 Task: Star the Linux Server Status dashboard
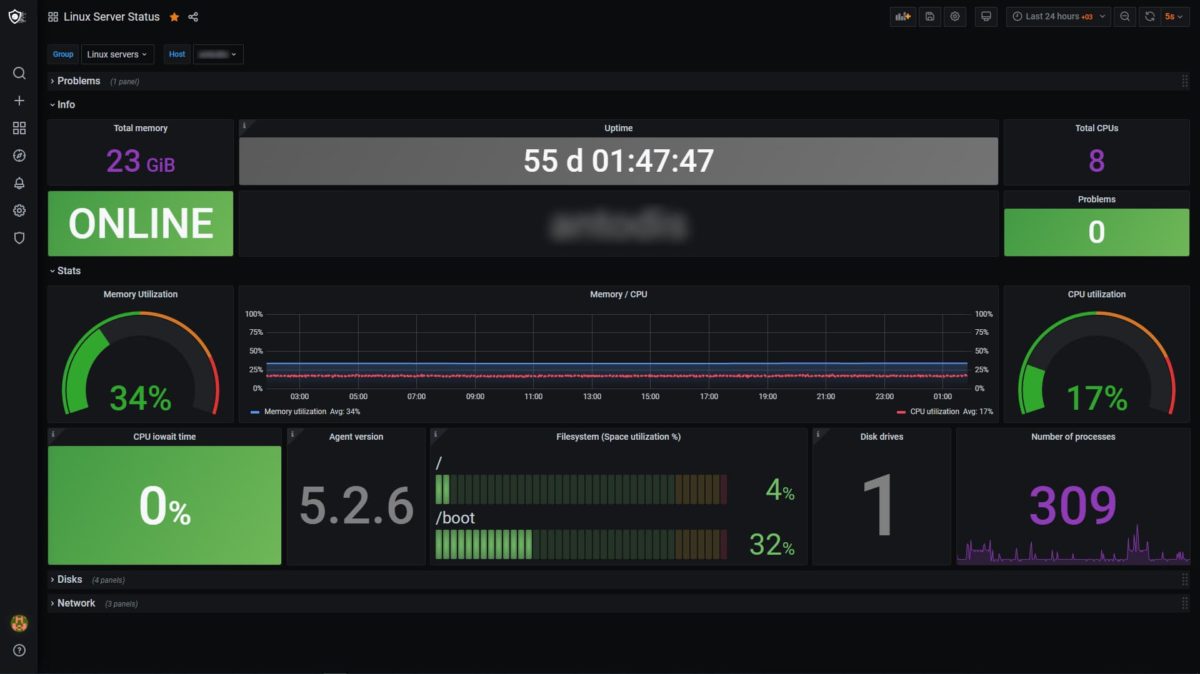pyautogui.click(x=174, y=17)
